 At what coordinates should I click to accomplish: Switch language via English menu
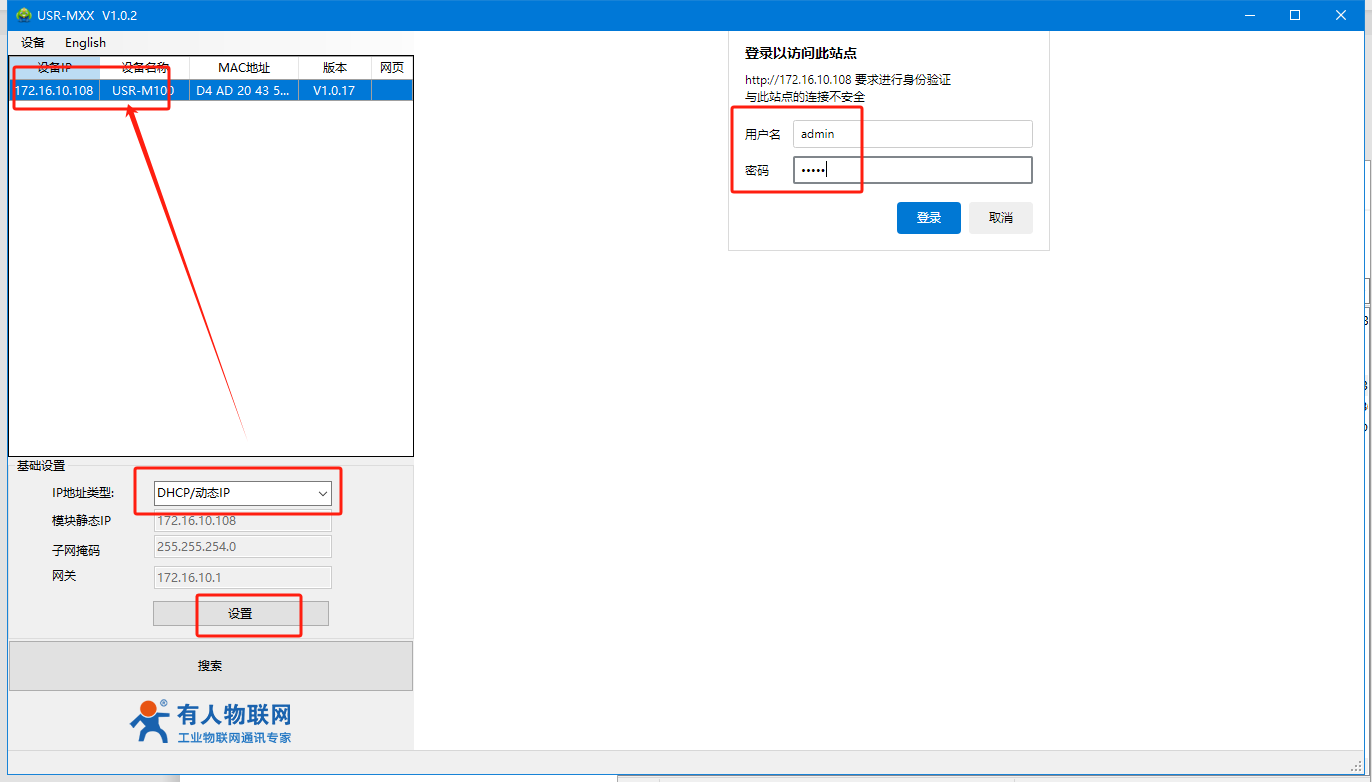pyautogui.click(x=85, y=42)
